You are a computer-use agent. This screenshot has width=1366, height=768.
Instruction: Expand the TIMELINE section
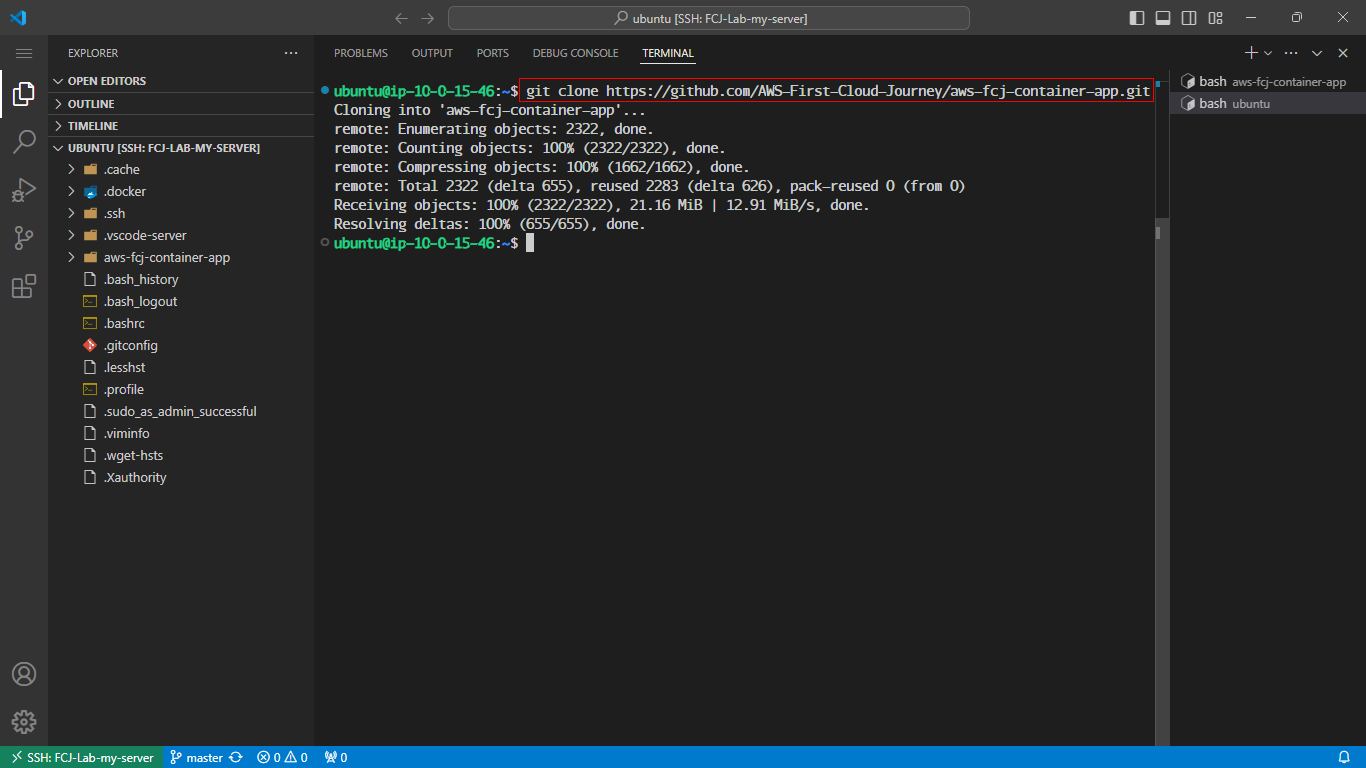point(181,126)
